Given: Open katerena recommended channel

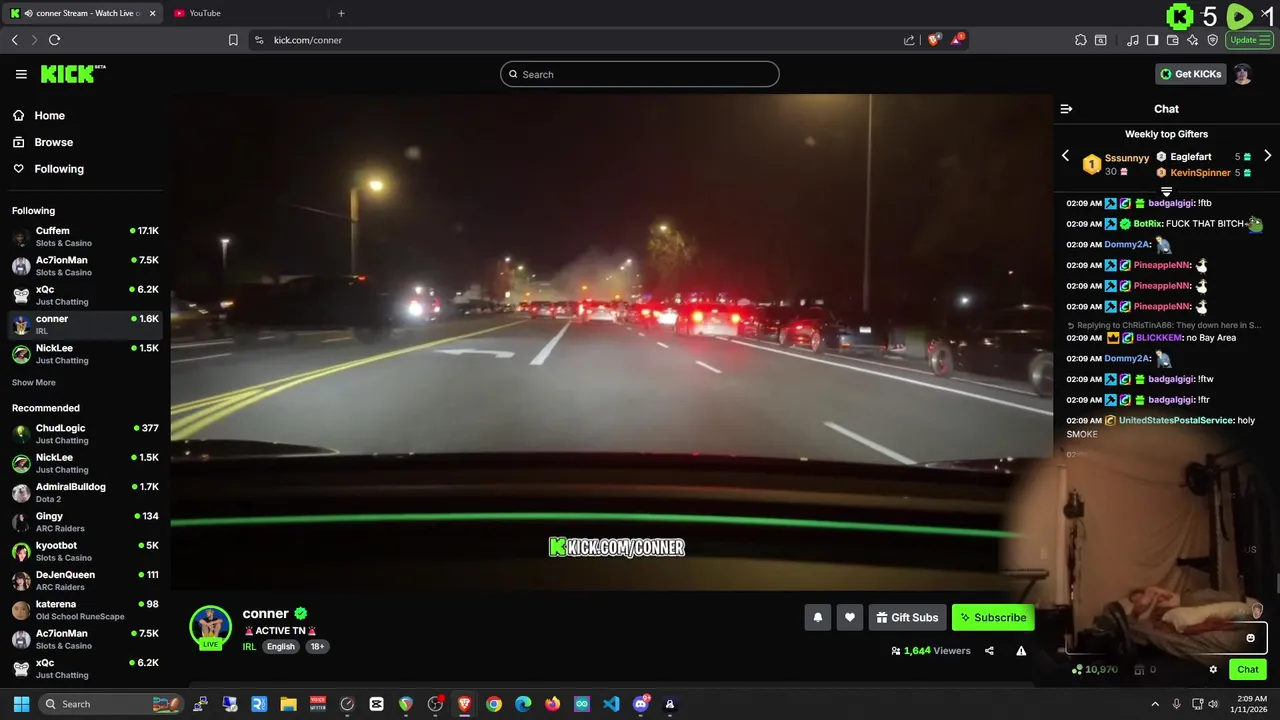Looking at the screenshot, I should (x=85, y=609).
